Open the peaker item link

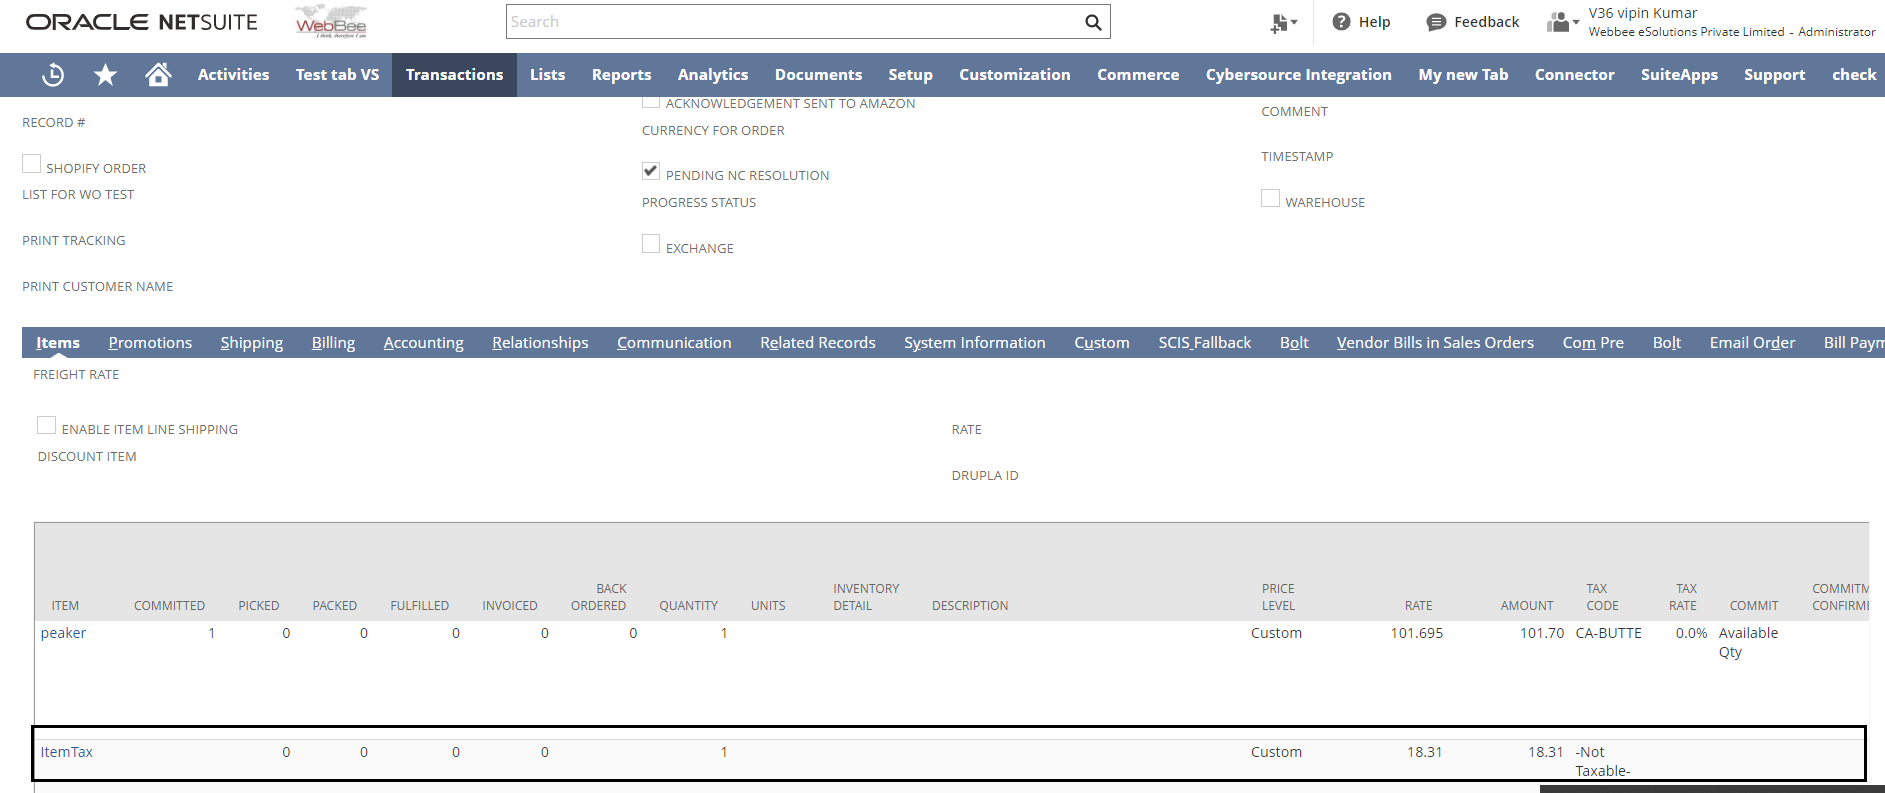pos(63,633)
